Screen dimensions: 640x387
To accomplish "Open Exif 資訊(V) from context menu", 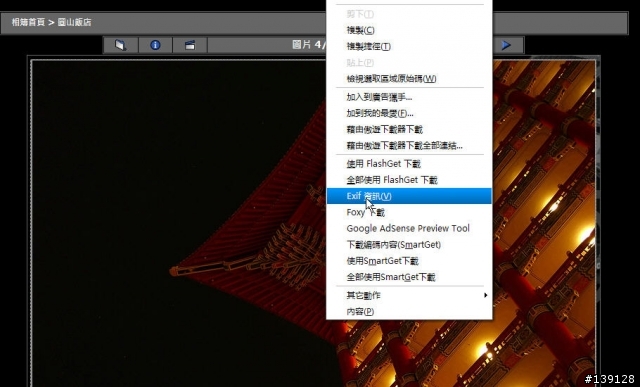I will coord(409,196).
